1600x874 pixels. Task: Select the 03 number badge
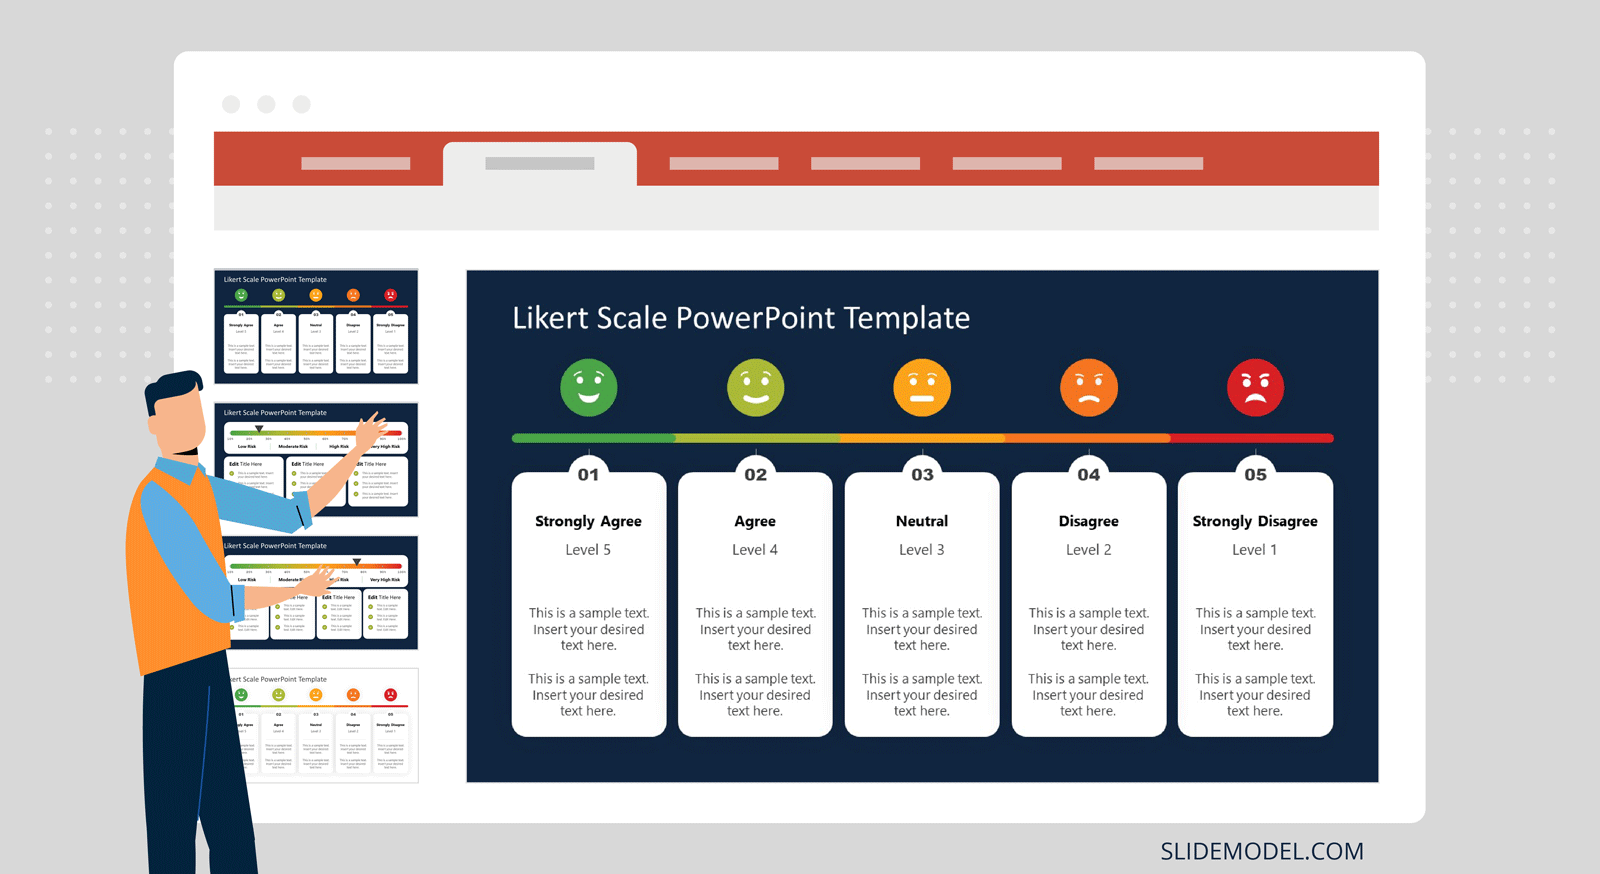point(922,475)
